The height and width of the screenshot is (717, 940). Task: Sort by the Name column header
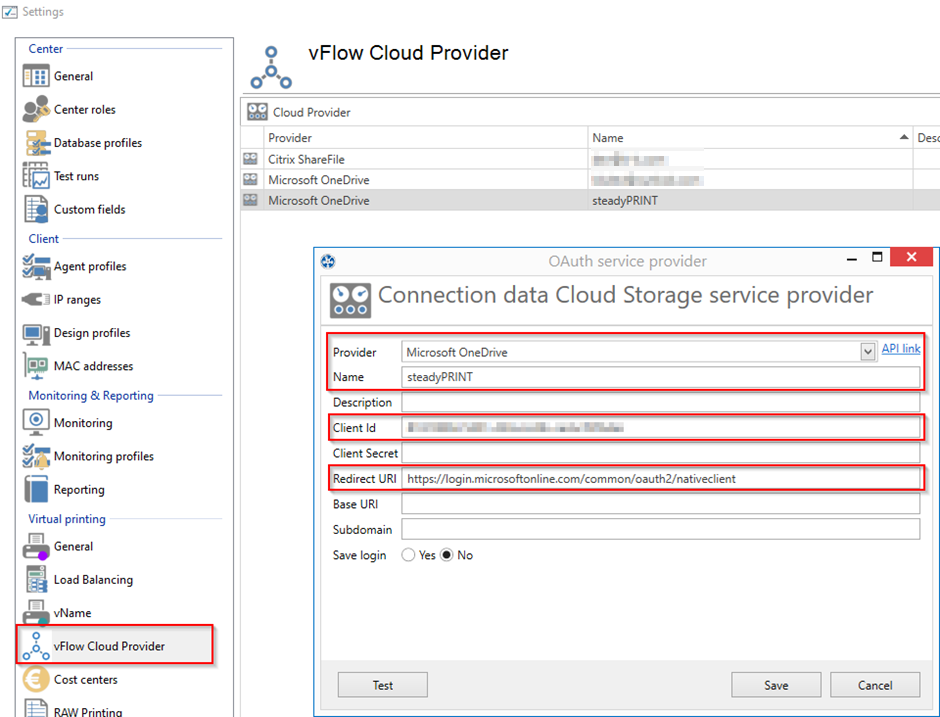[x=750, y=138]
